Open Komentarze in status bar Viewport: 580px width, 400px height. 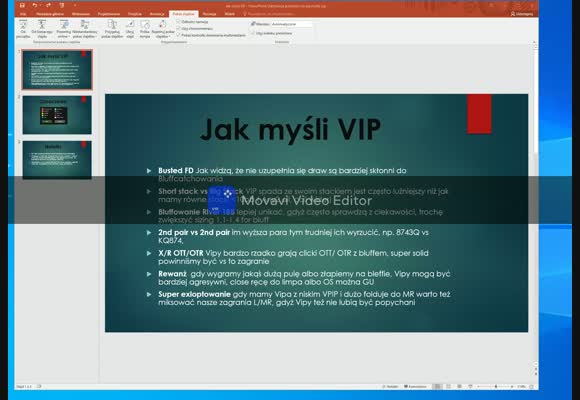[415, 386]
